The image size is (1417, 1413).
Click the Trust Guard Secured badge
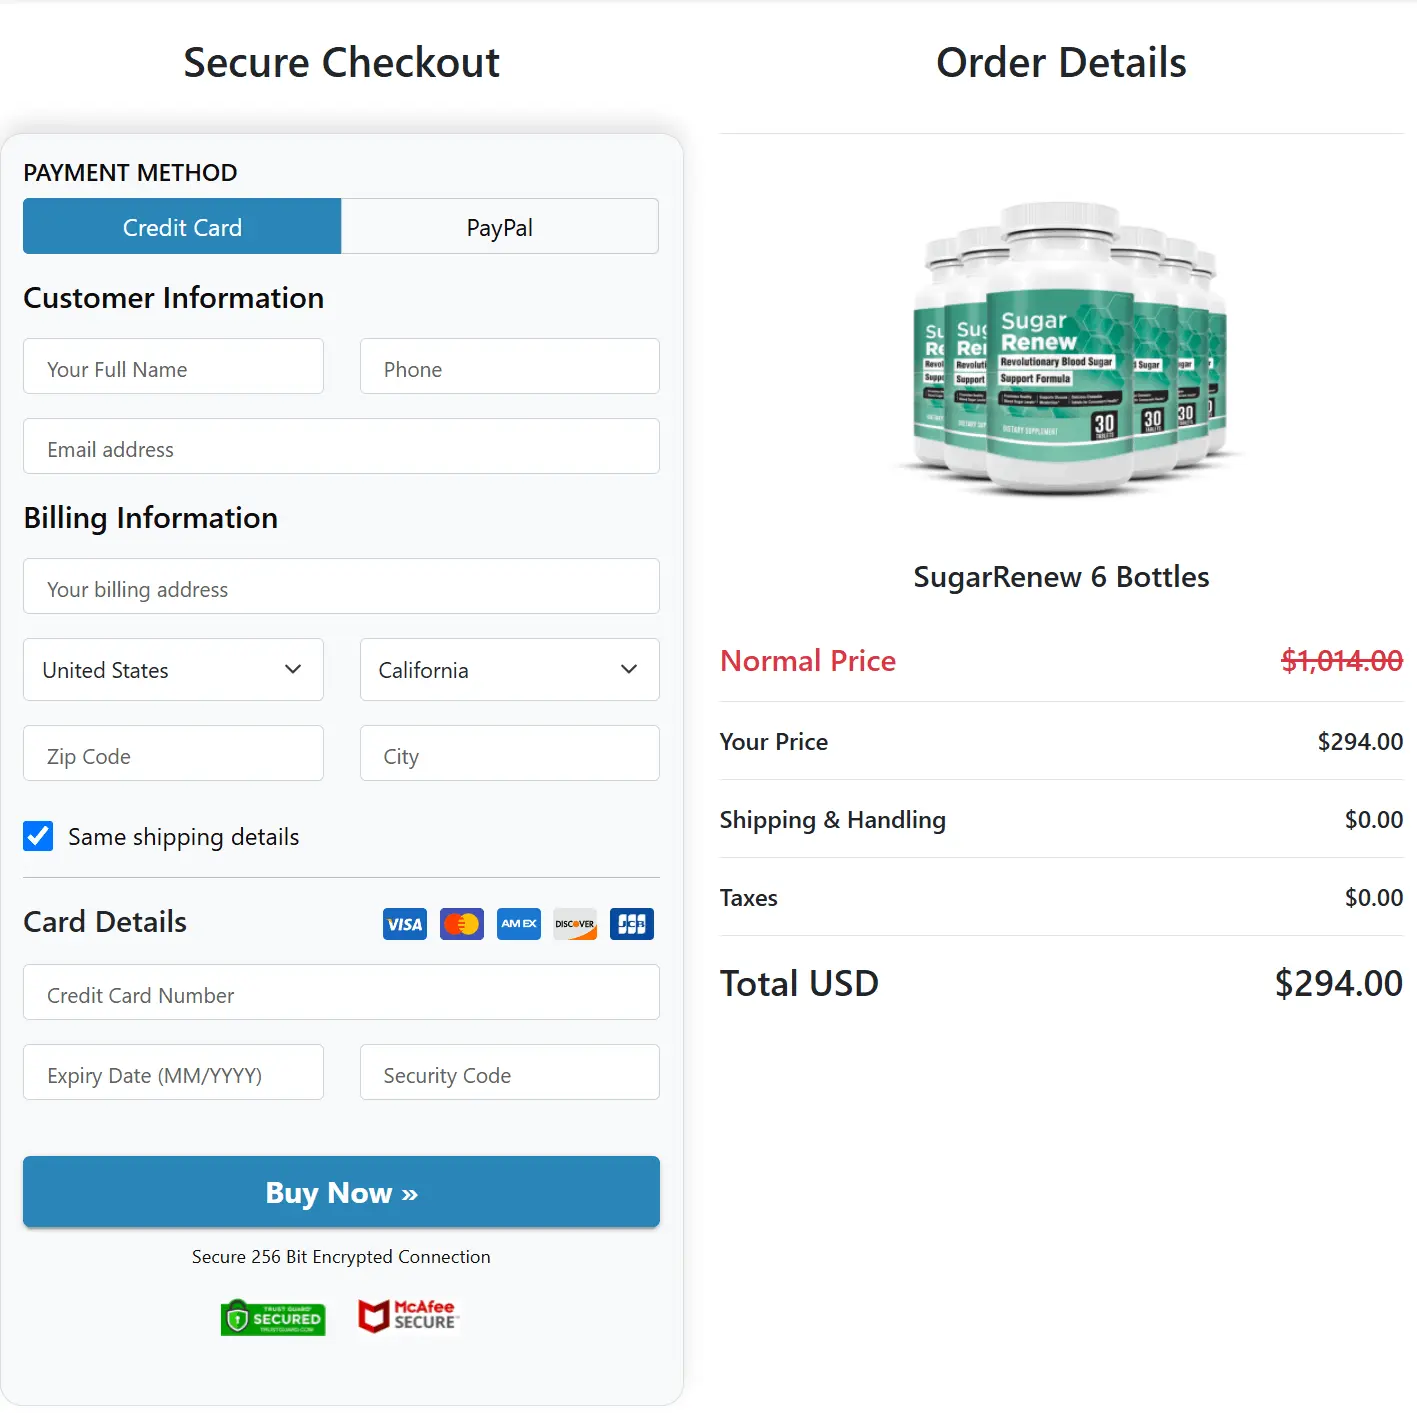click(272, 1317)
